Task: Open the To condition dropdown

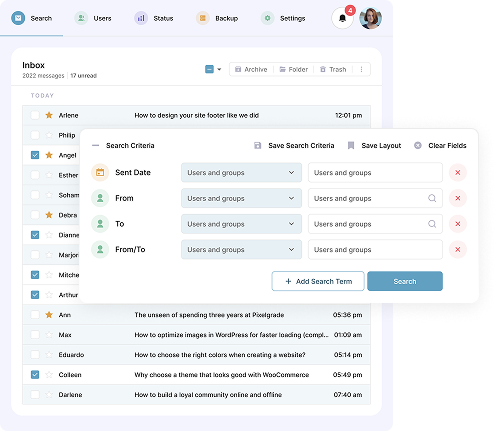Action: pos(241,224)
